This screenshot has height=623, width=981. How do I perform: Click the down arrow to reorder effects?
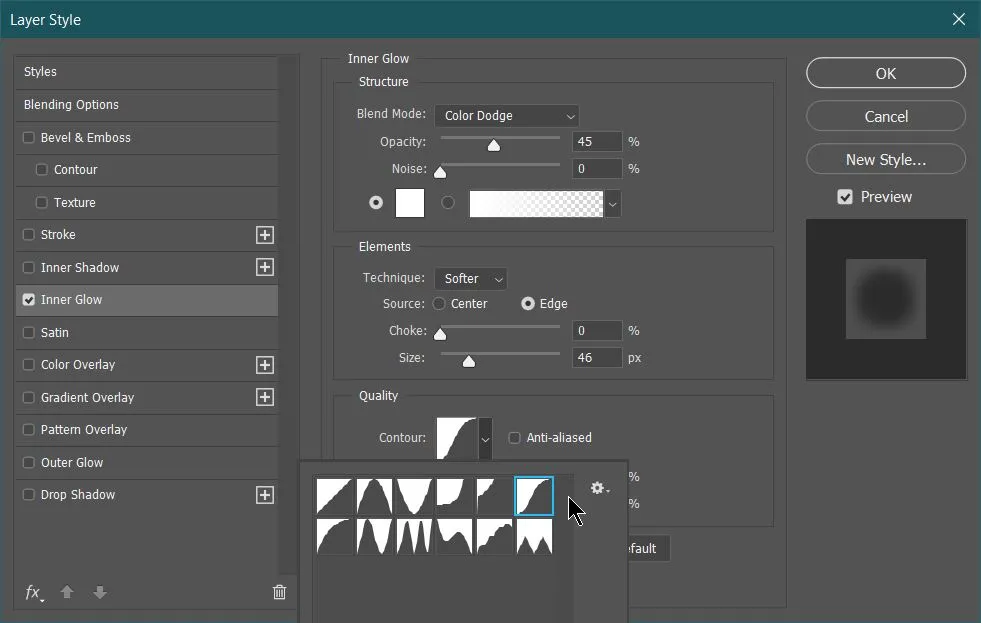point(100,593)
